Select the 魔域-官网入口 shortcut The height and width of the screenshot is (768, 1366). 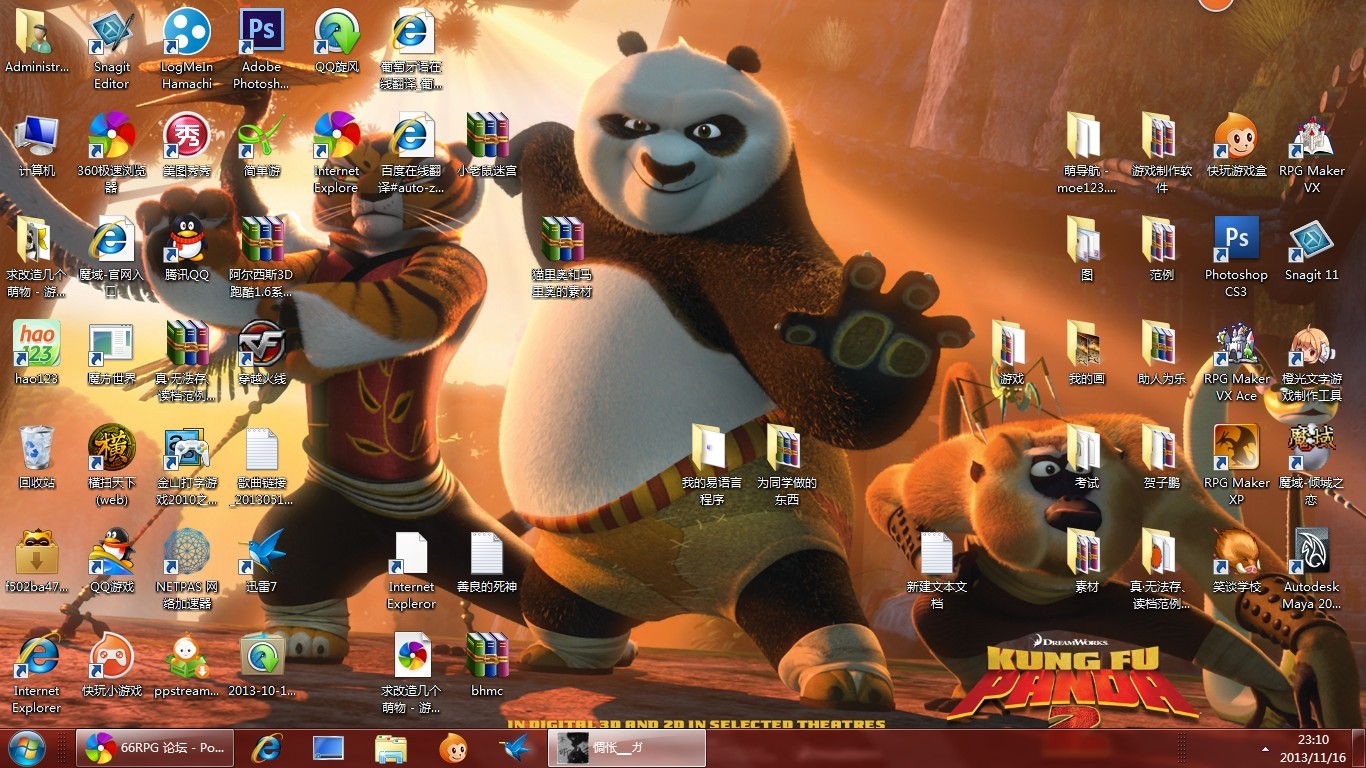(112, 258)
